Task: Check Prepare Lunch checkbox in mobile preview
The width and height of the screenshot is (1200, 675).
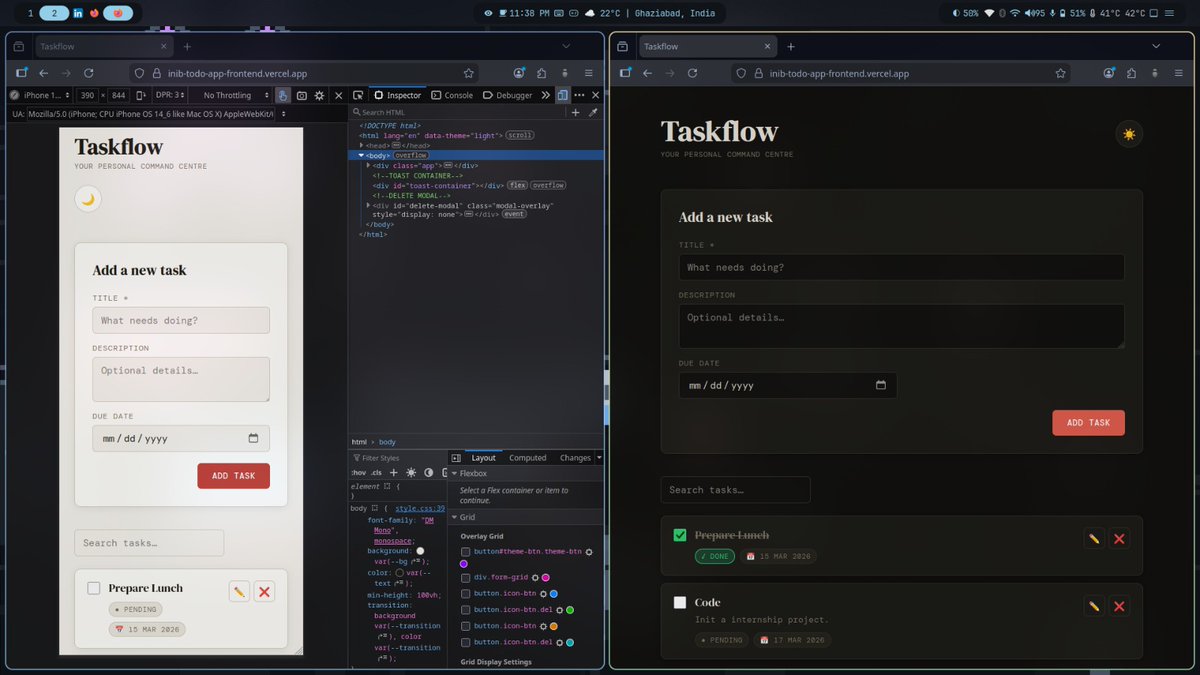Action: [94, 588]
